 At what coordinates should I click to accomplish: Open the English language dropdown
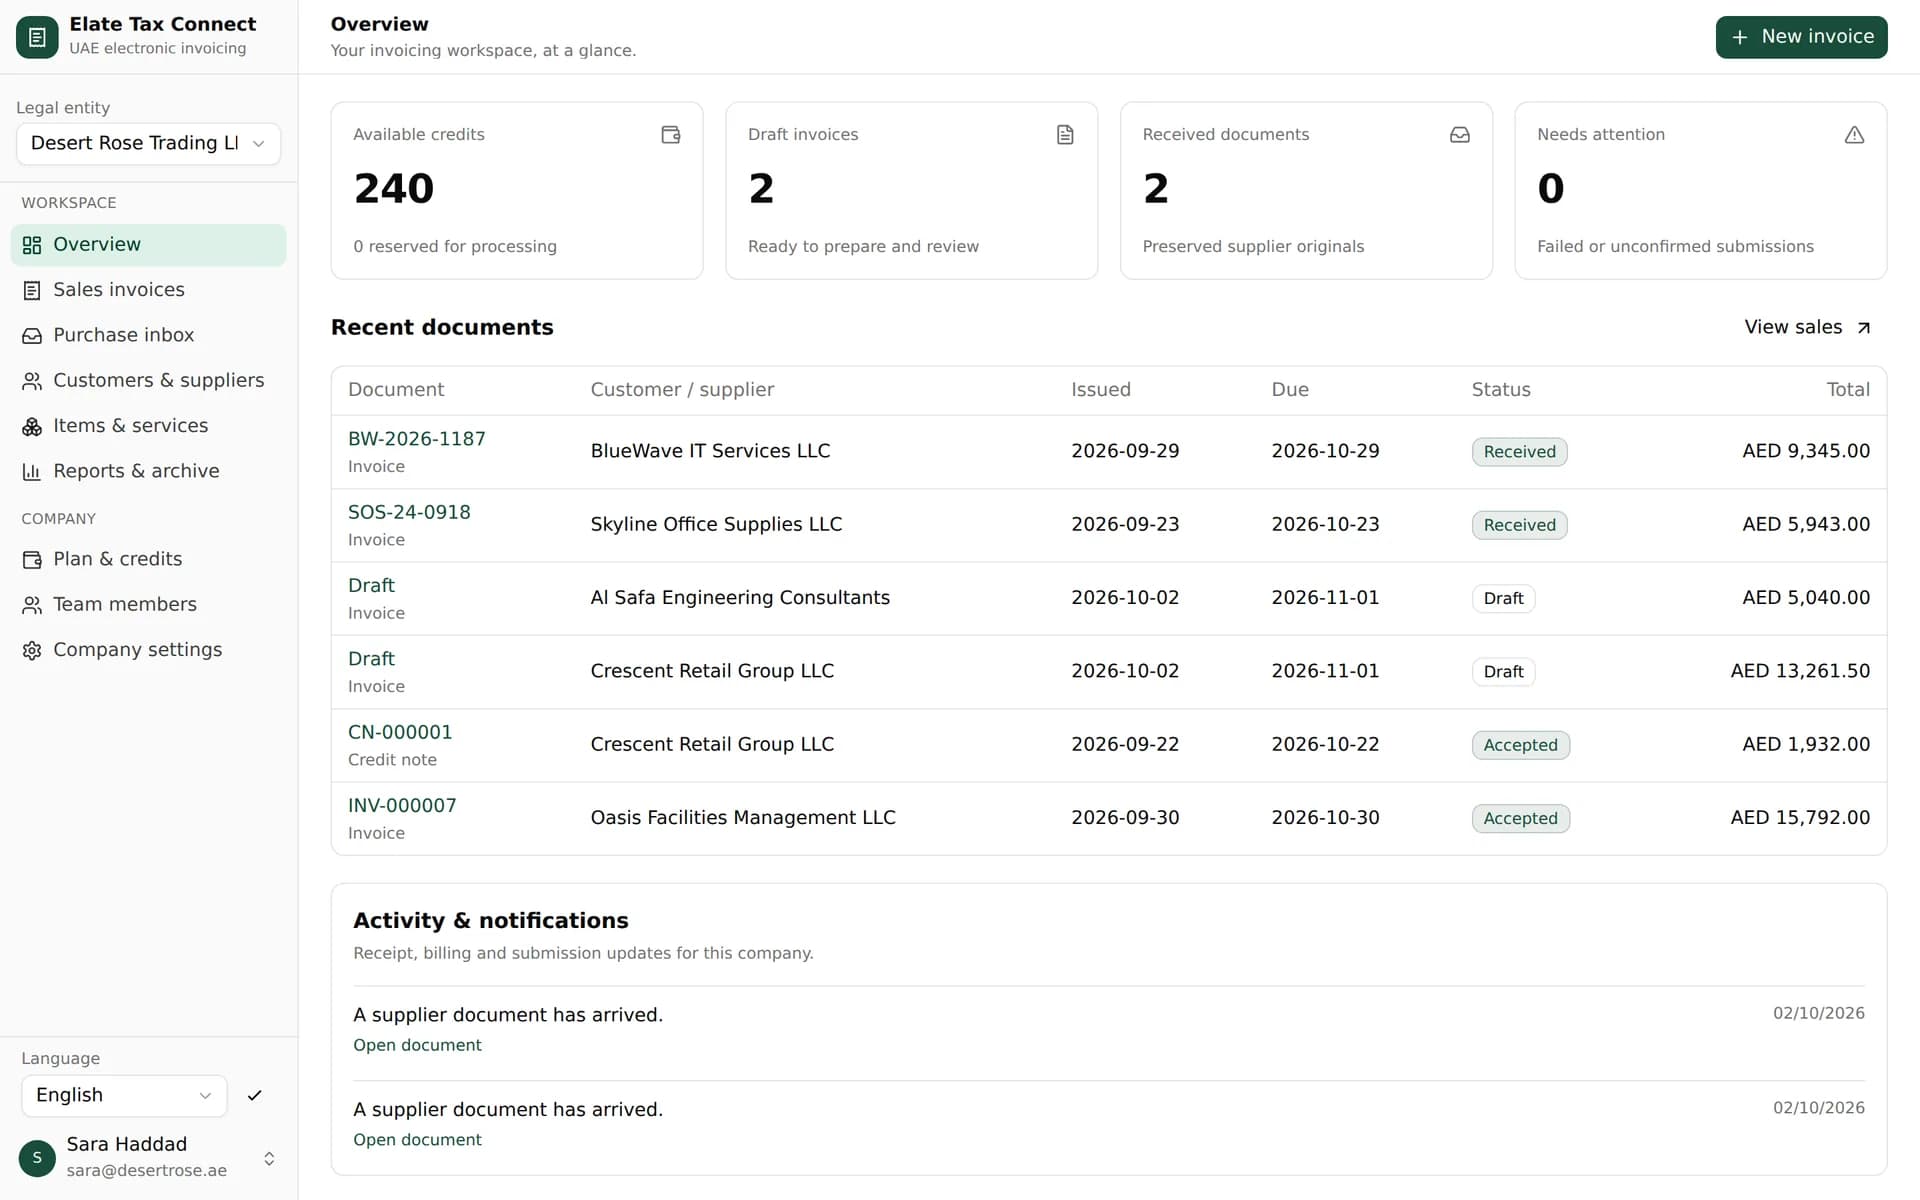[124, 1095]
